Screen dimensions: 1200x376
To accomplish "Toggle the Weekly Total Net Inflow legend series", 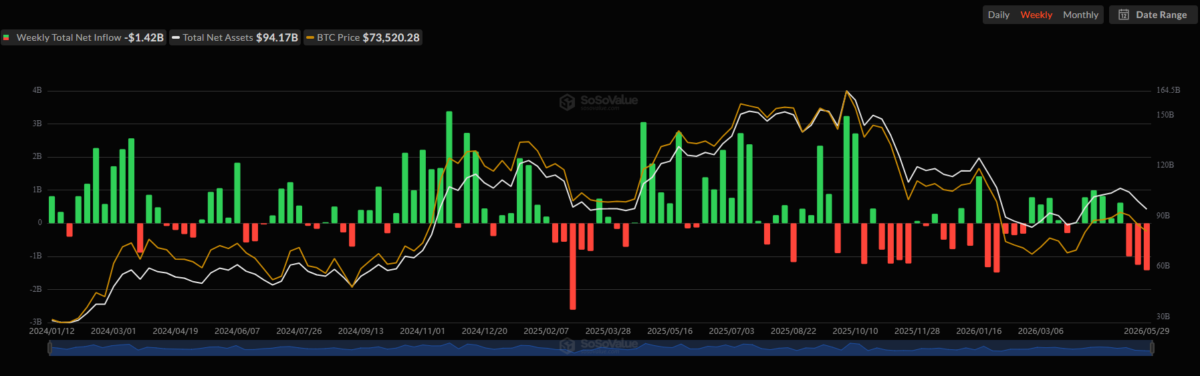I will tap(82, 37).
